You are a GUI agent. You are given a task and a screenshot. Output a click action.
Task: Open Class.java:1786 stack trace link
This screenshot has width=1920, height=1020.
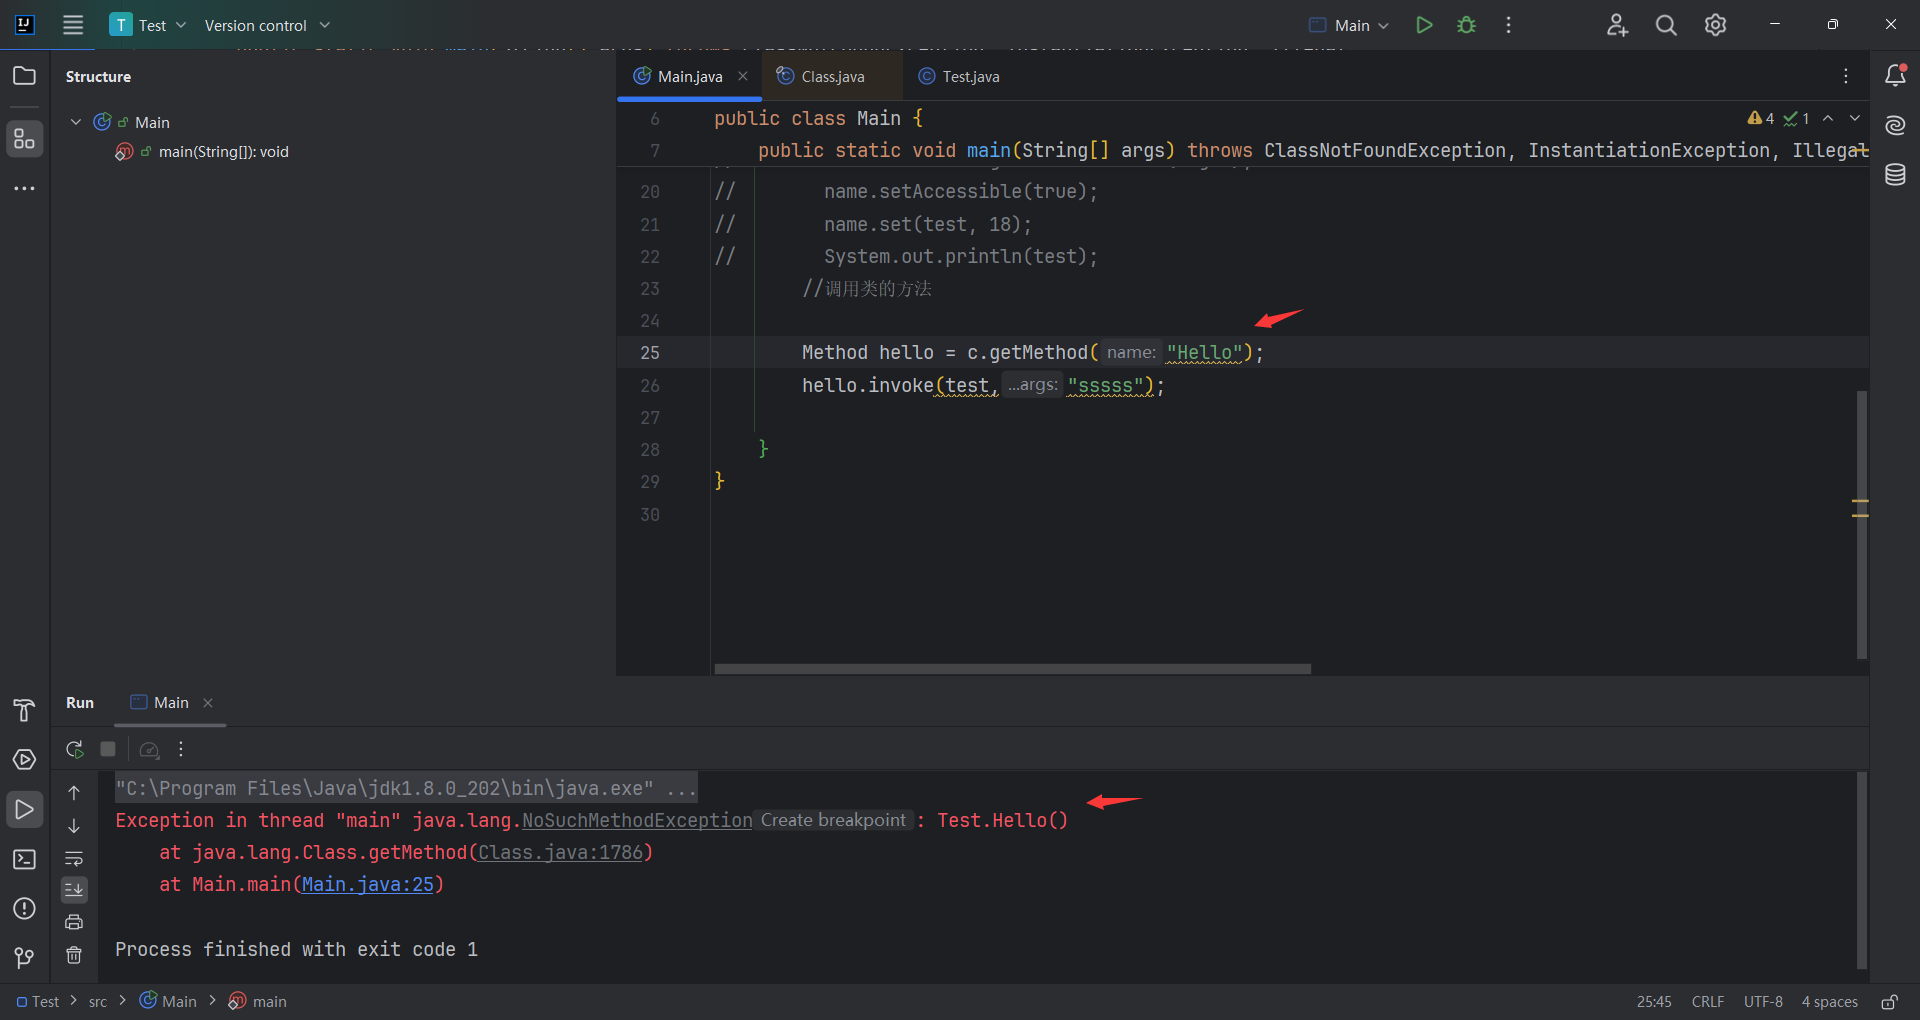(x=560, y=853)
